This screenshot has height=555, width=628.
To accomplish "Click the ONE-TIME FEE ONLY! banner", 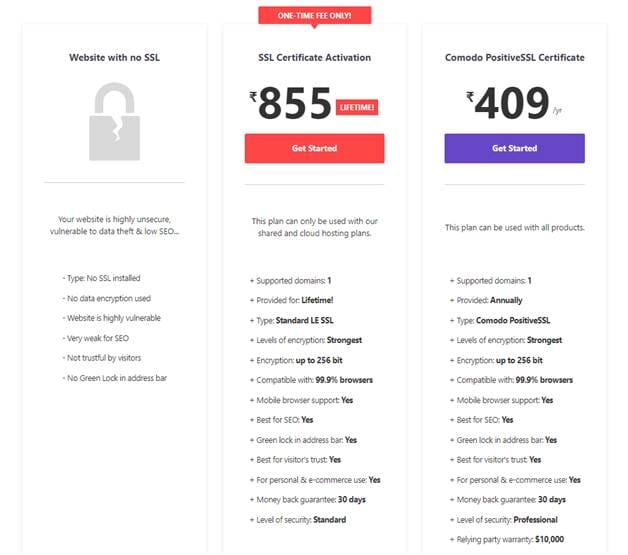I will click(315, 16).
